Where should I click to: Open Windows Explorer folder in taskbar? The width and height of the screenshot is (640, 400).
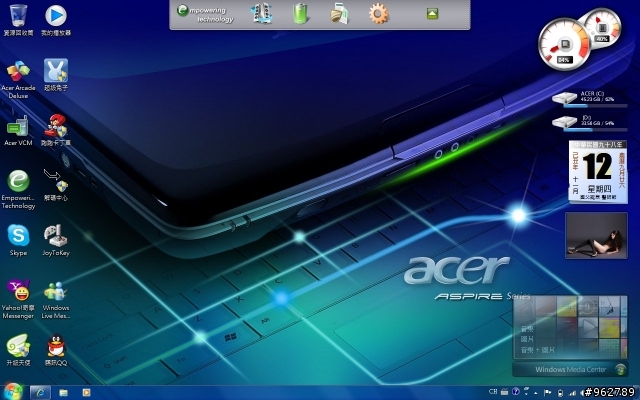pyautogui.click(x=63, y=393)
